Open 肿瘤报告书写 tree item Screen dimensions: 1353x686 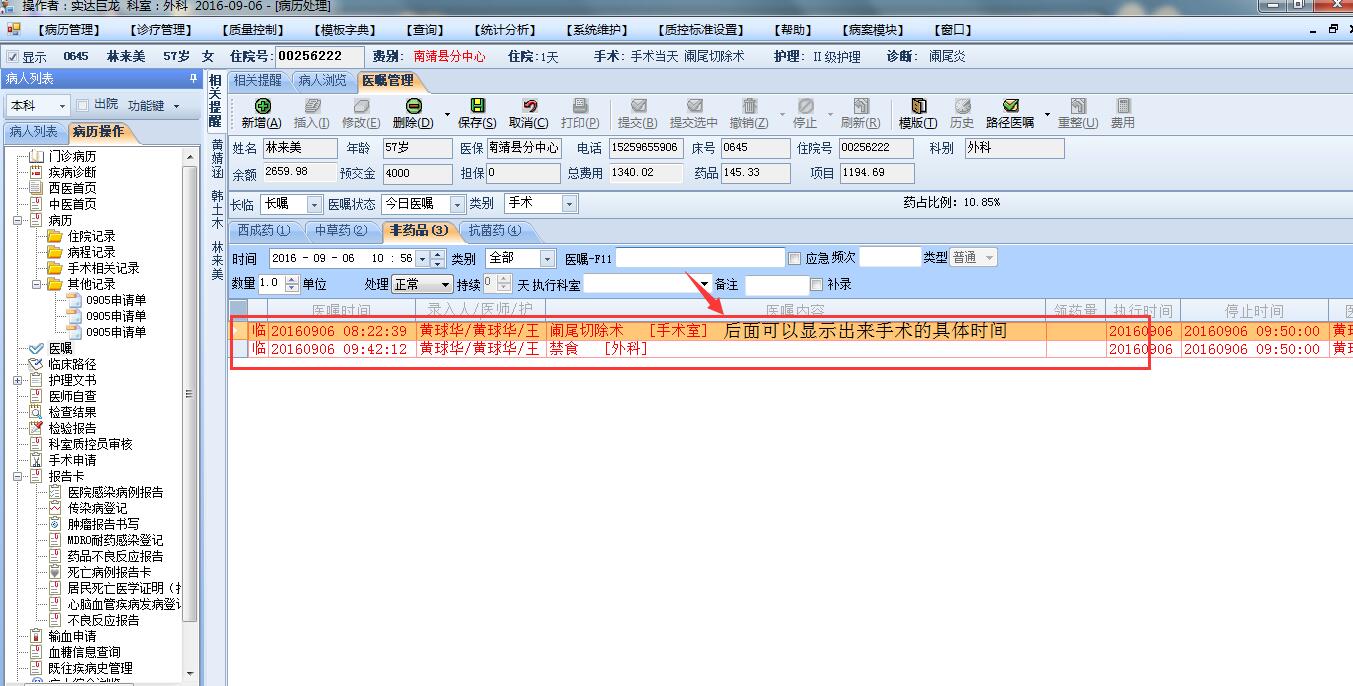coord(103,524)
